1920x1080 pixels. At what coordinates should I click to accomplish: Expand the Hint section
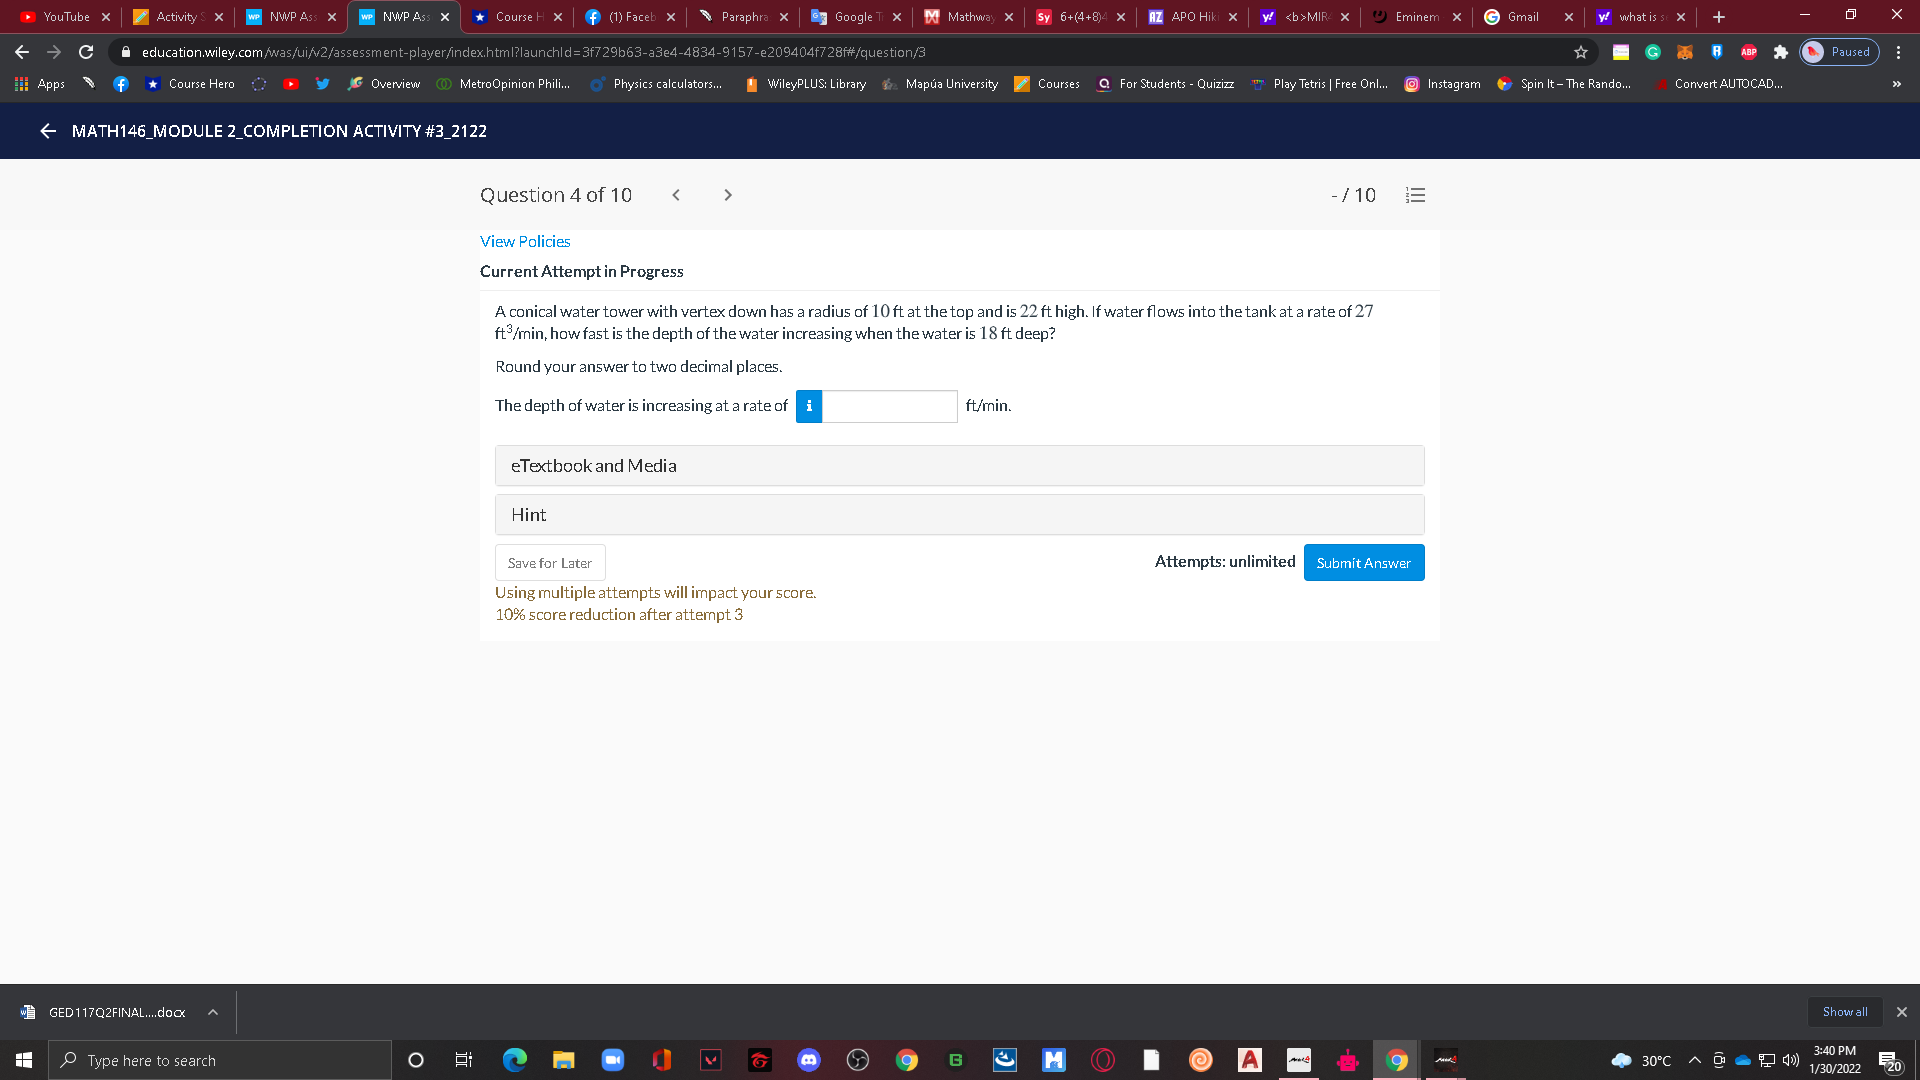pos(959,514)
